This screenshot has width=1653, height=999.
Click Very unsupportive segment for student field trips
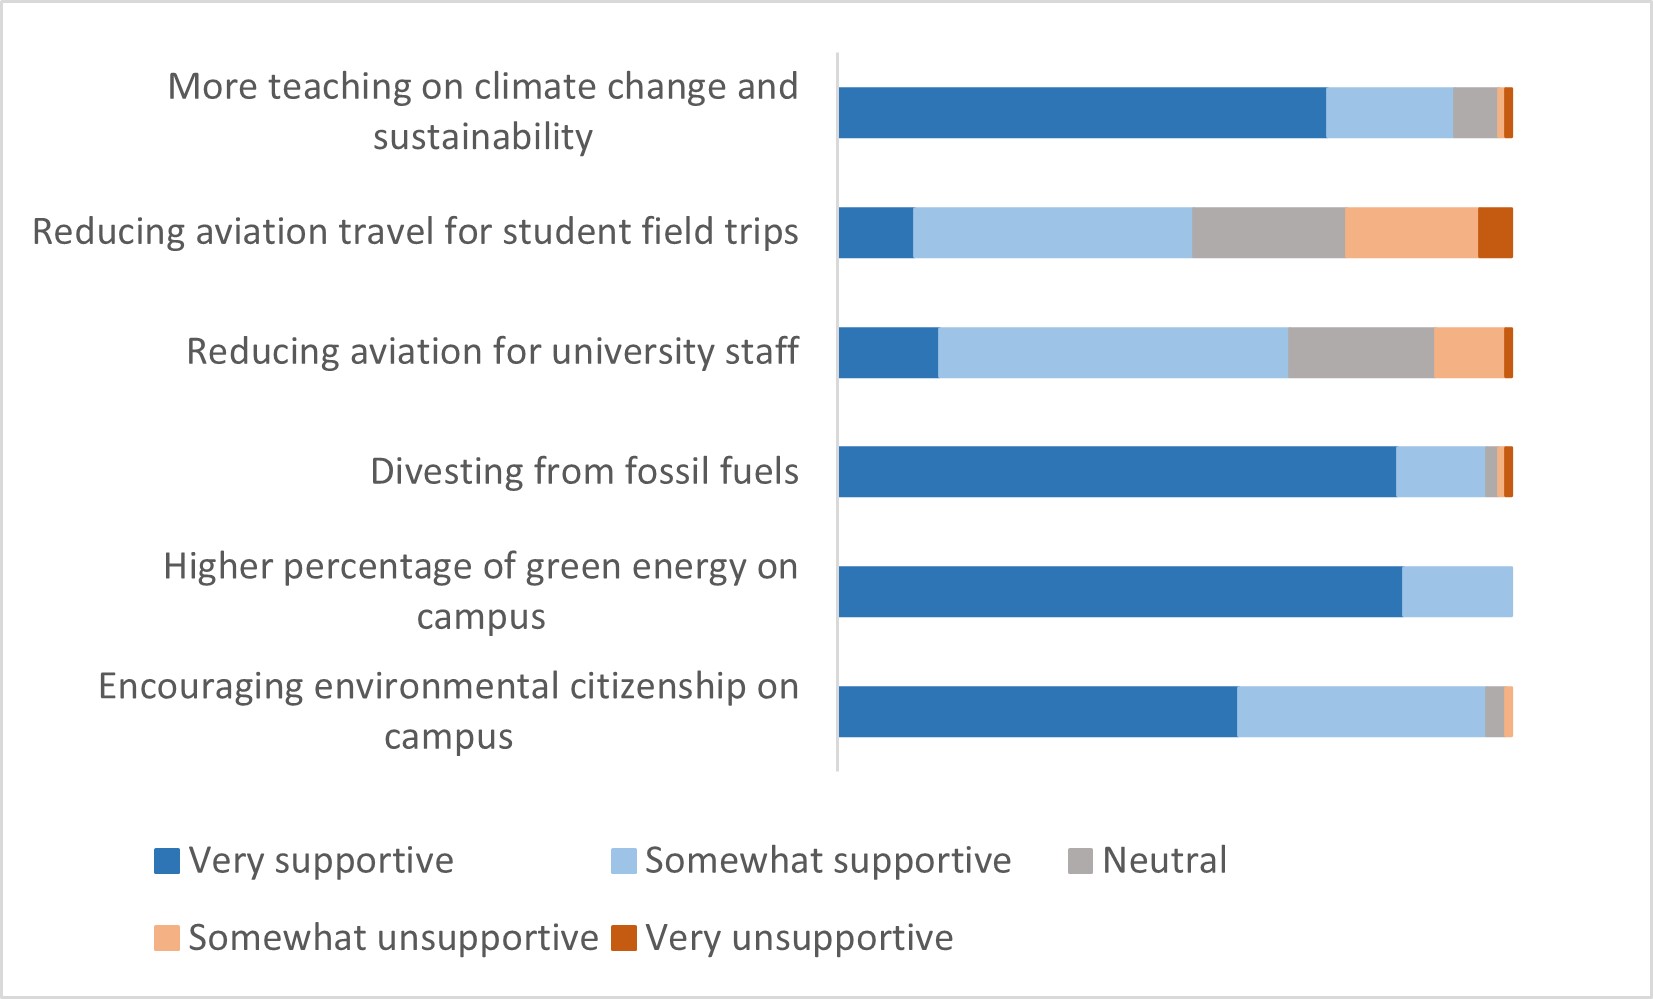[x=1495, y=232]
